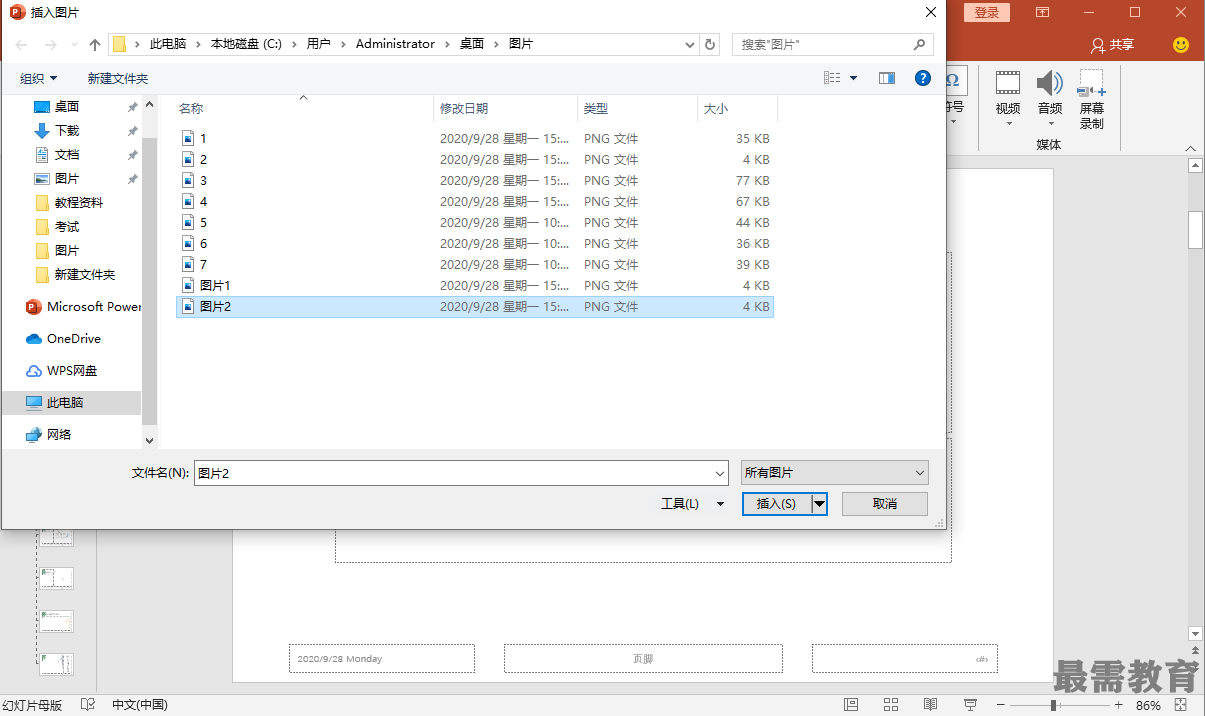
Task: Open 新建文件夹 in navigation pane
Action: click(x=84, y=275)
